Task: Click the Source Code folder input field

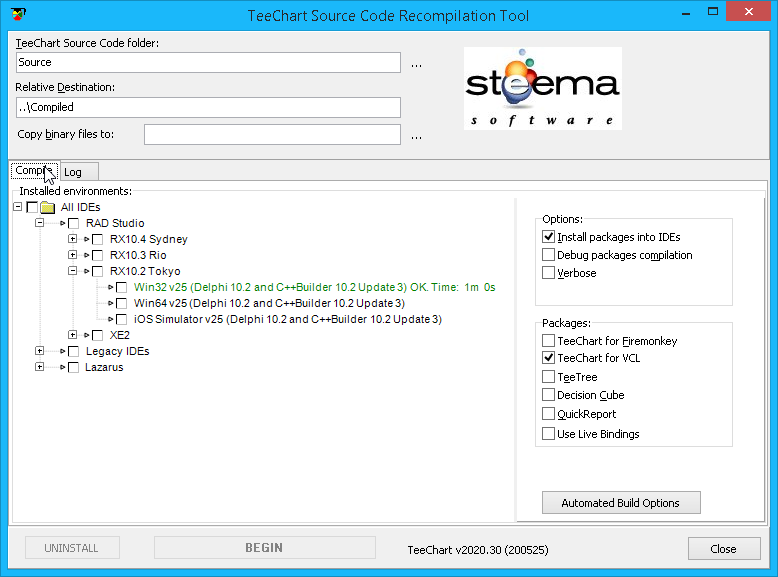Action: tap(208, 63)
